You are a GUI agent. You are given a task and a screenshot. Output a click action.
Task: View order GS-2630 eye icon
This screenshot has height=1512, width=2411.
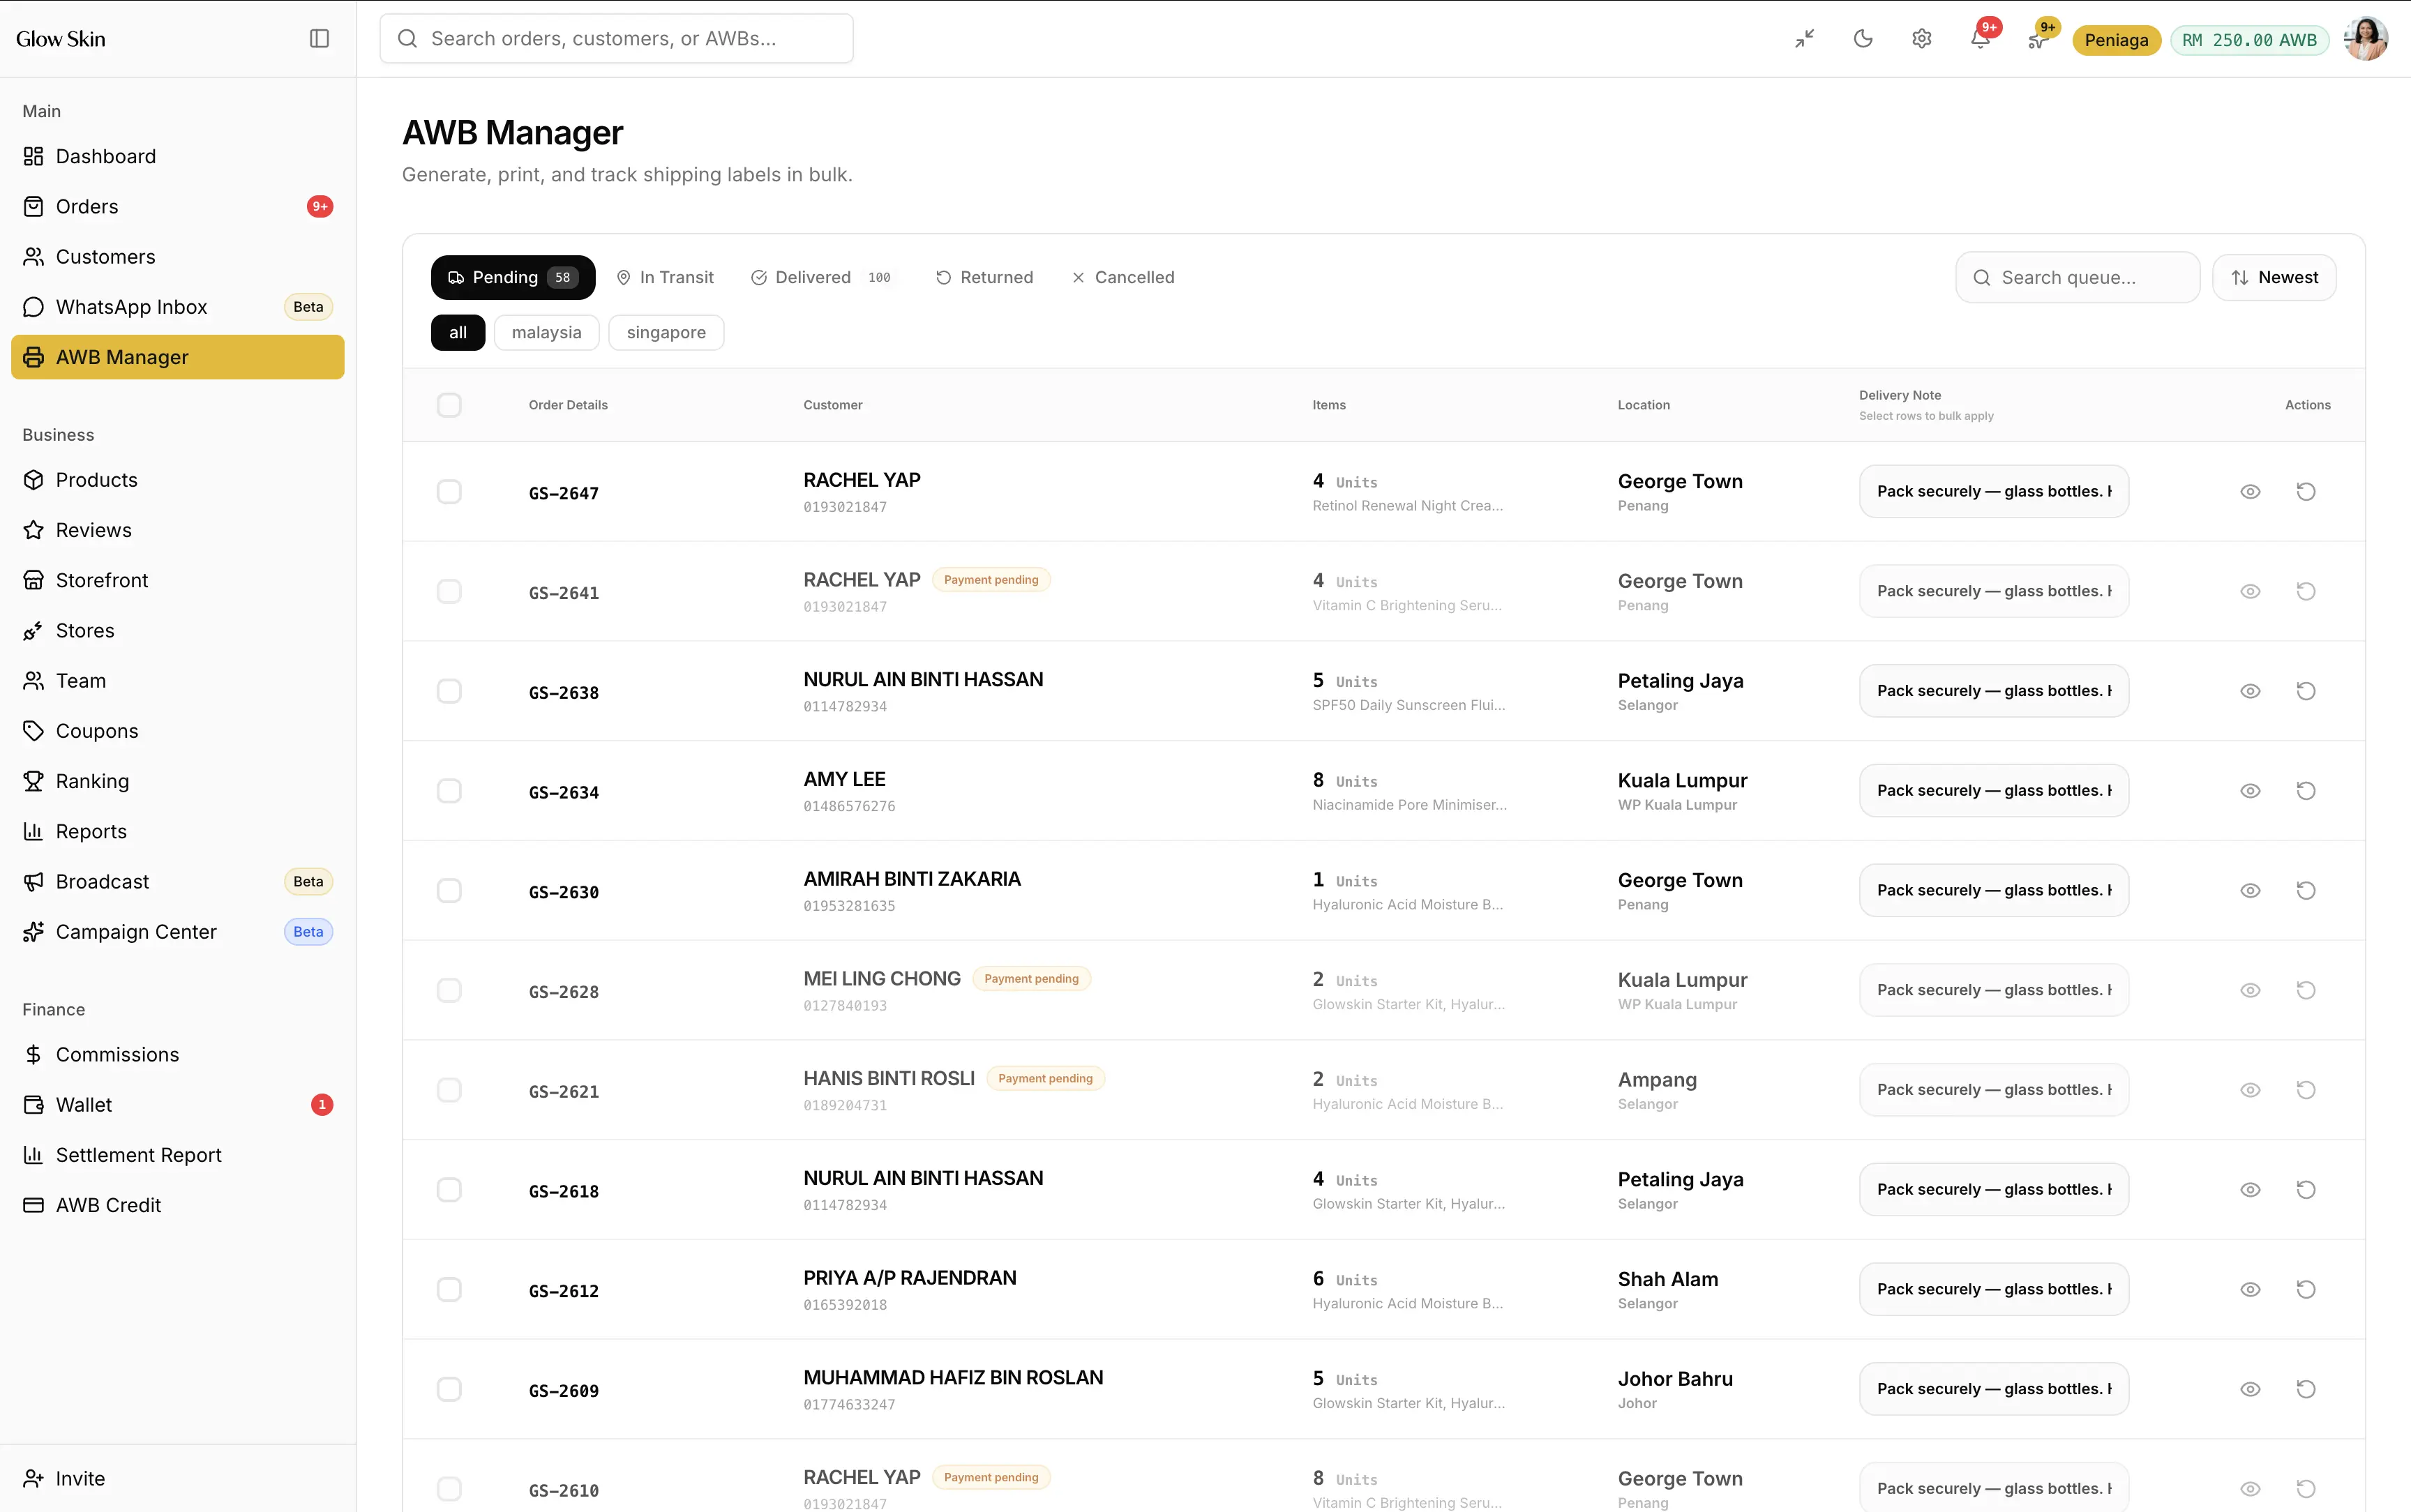pyautogui.click(x=2250, y=890)
